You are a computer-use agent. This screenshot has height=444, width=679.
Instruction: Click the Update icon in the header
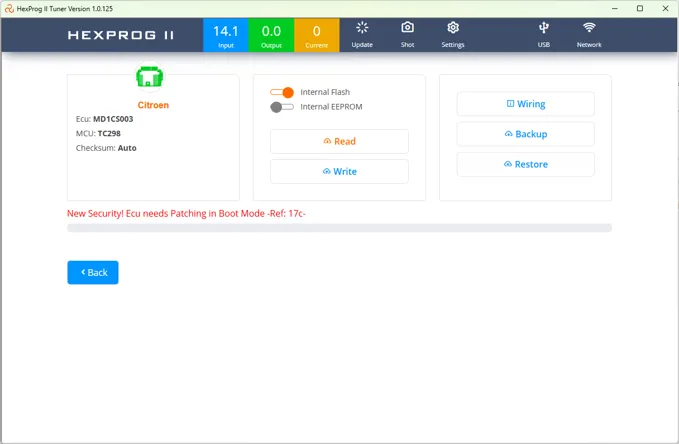(362, 28)
